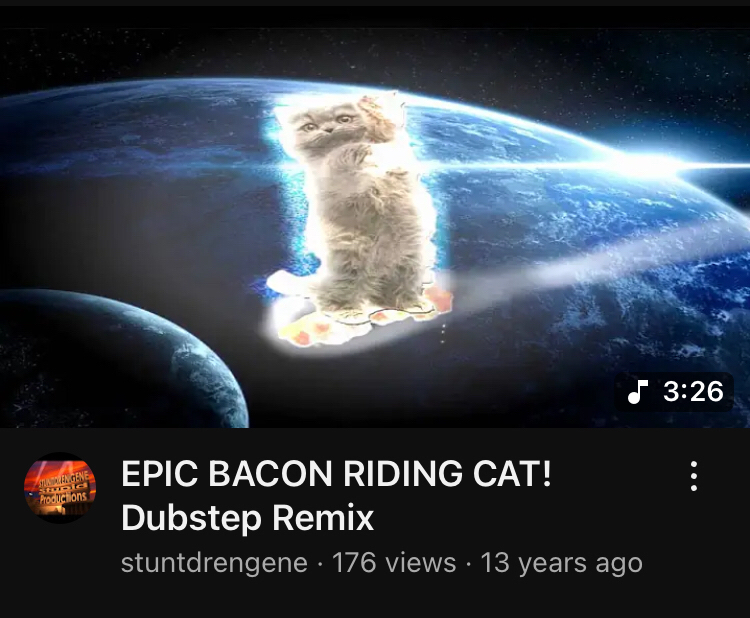
Task: Click the starry sky above Earth
Action: (x=375, y=55)
